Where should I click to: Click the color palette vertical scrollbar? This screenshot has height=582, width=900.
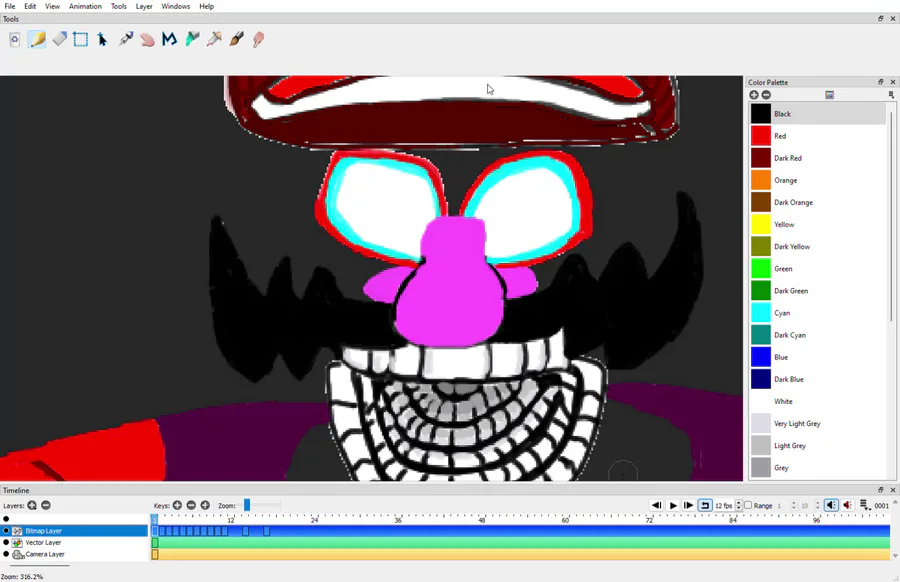click(891, 217)
